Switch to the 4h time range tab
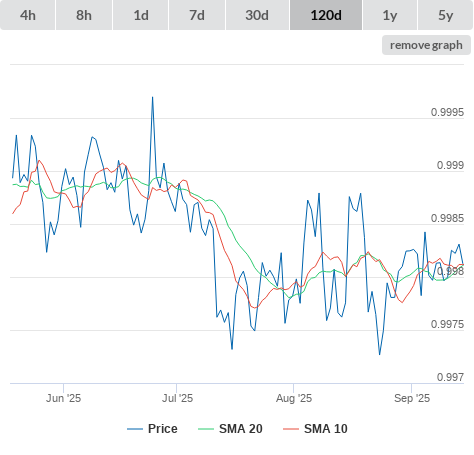The height and width of the screenshot is (455, 474). (x=28, y=15)
